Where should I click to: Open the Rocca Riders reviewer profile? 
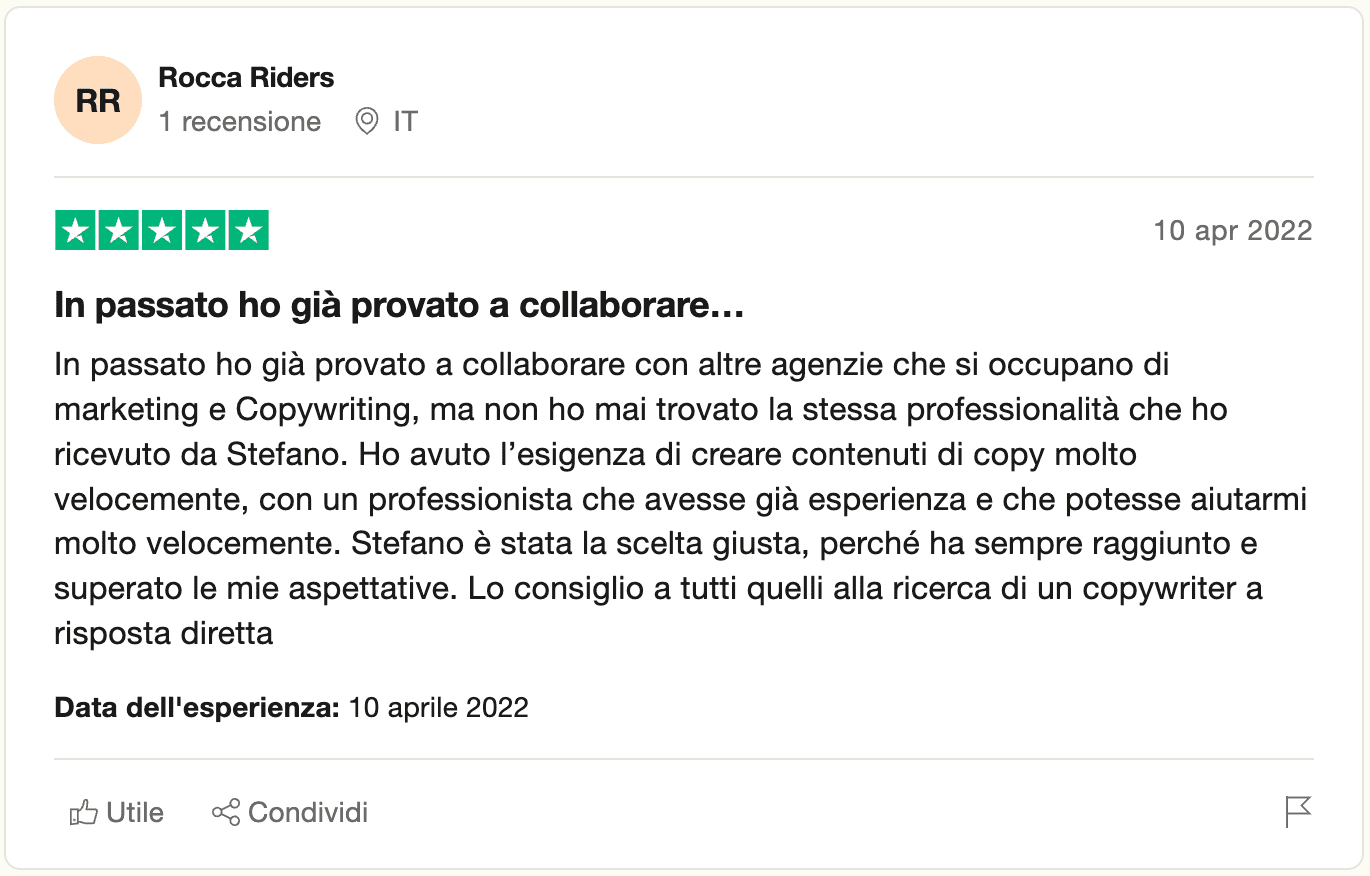246,78
